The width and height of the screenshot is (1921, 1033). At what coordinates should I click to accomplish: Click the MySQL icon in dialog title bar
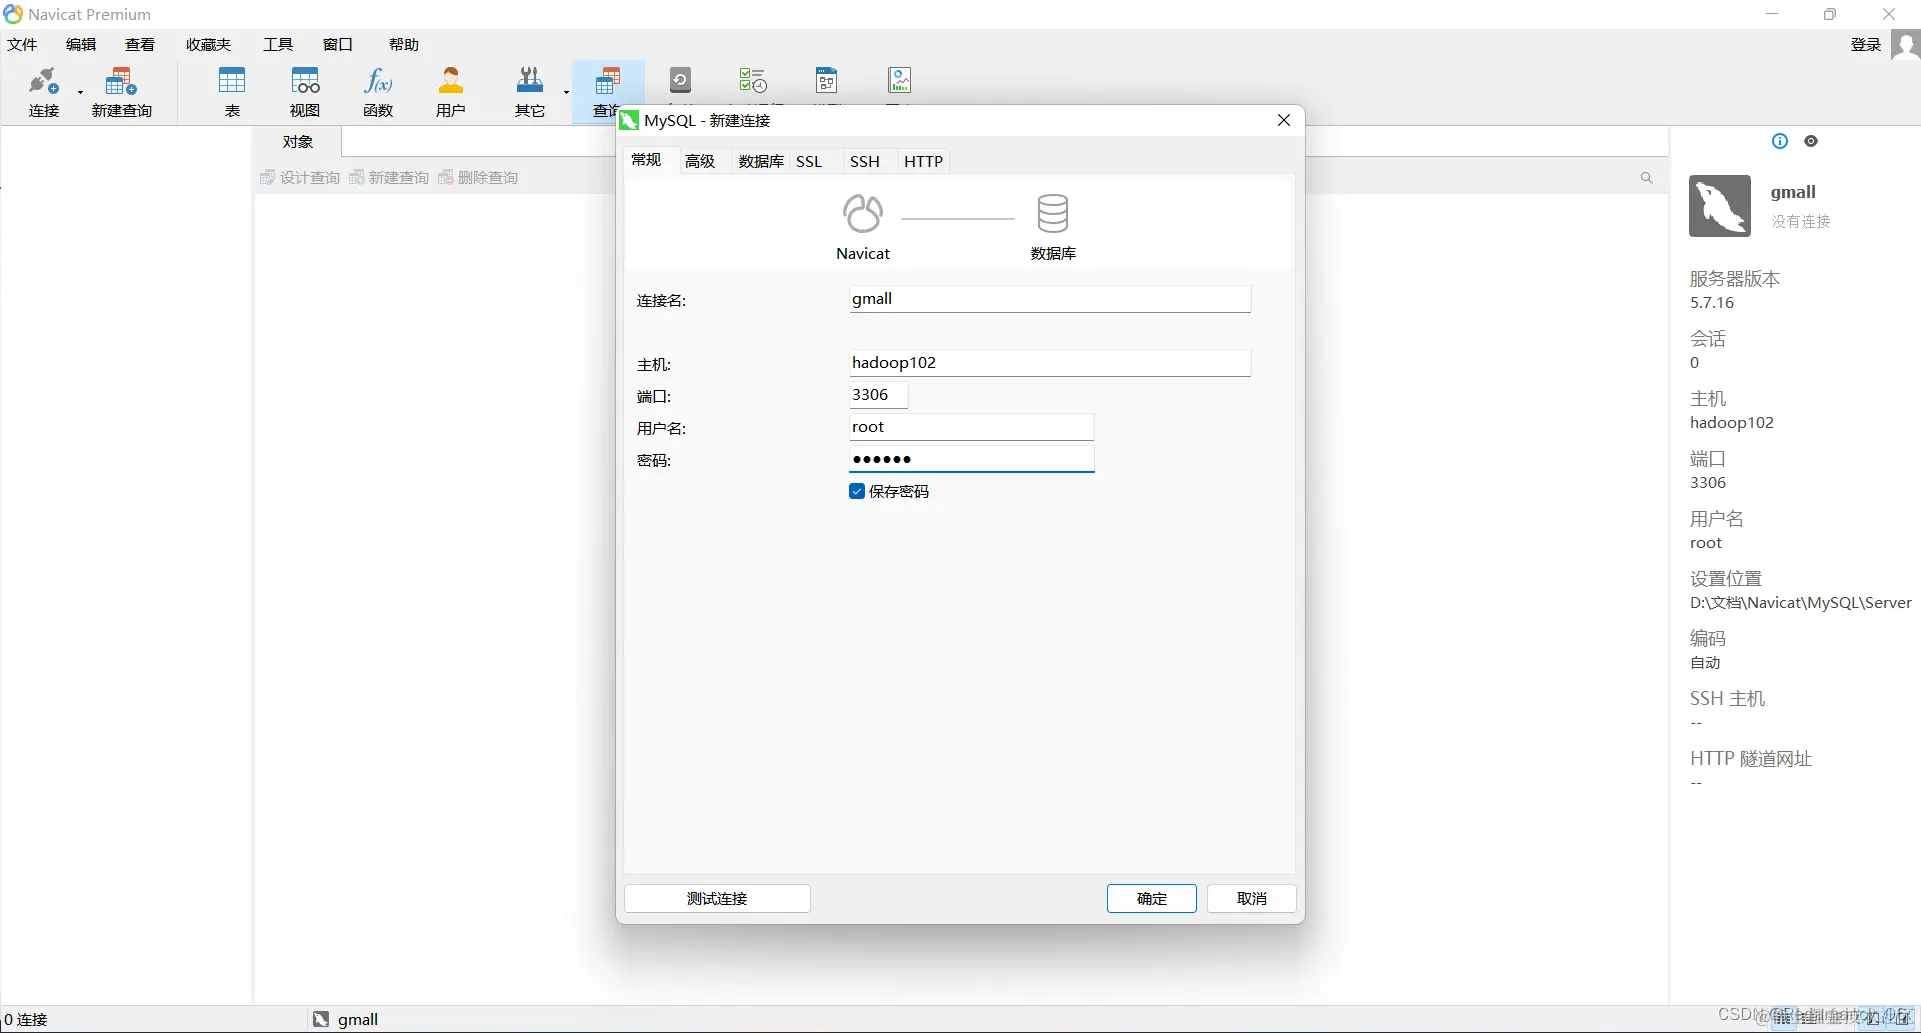(629, 120)
